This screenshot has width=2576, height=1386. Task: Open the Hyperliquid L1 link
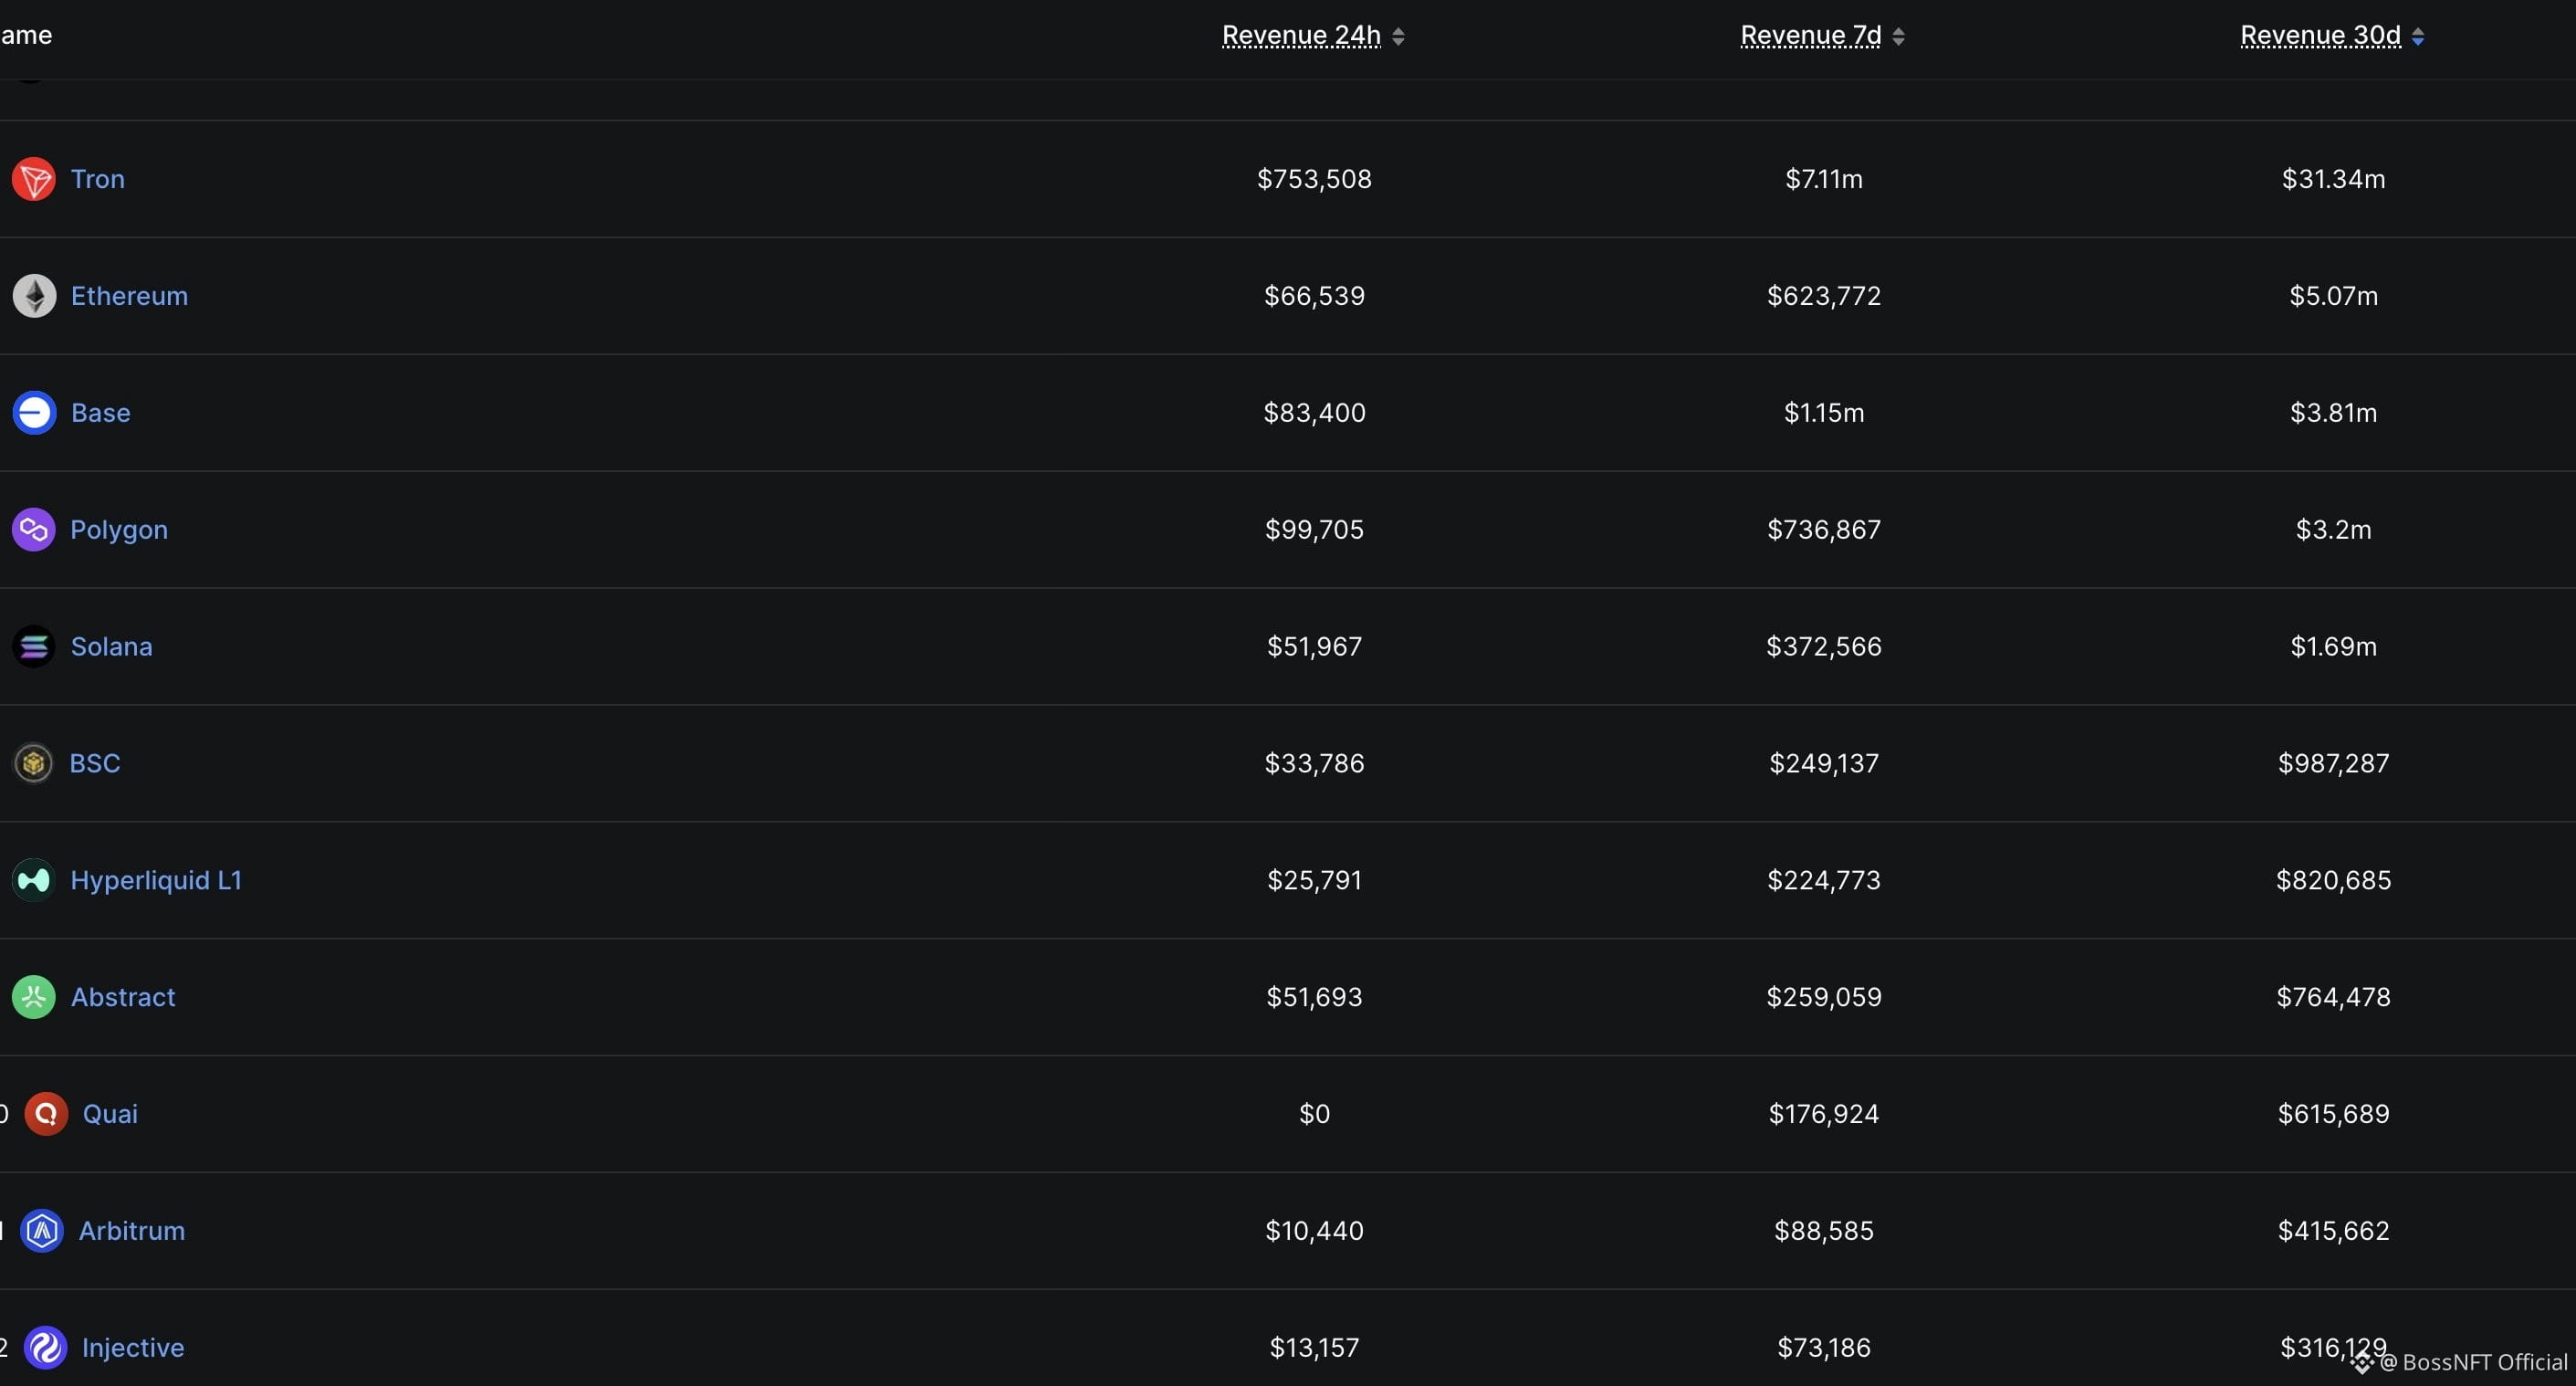click(x=156, y=880)
